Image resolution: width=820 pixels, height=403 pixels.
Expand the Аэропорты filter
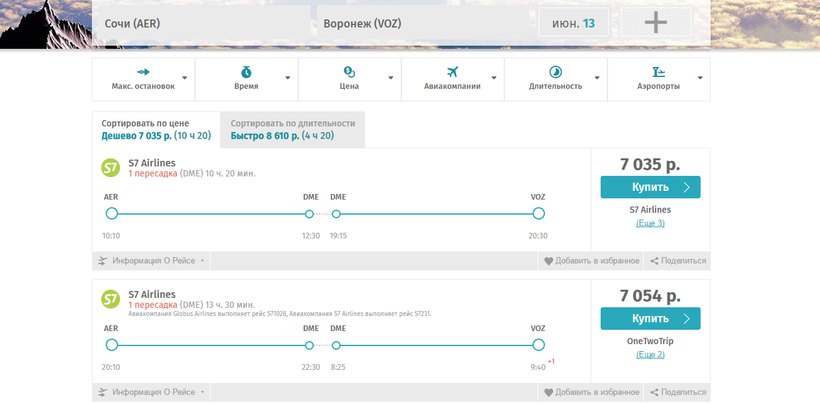[x=659, y=79]
